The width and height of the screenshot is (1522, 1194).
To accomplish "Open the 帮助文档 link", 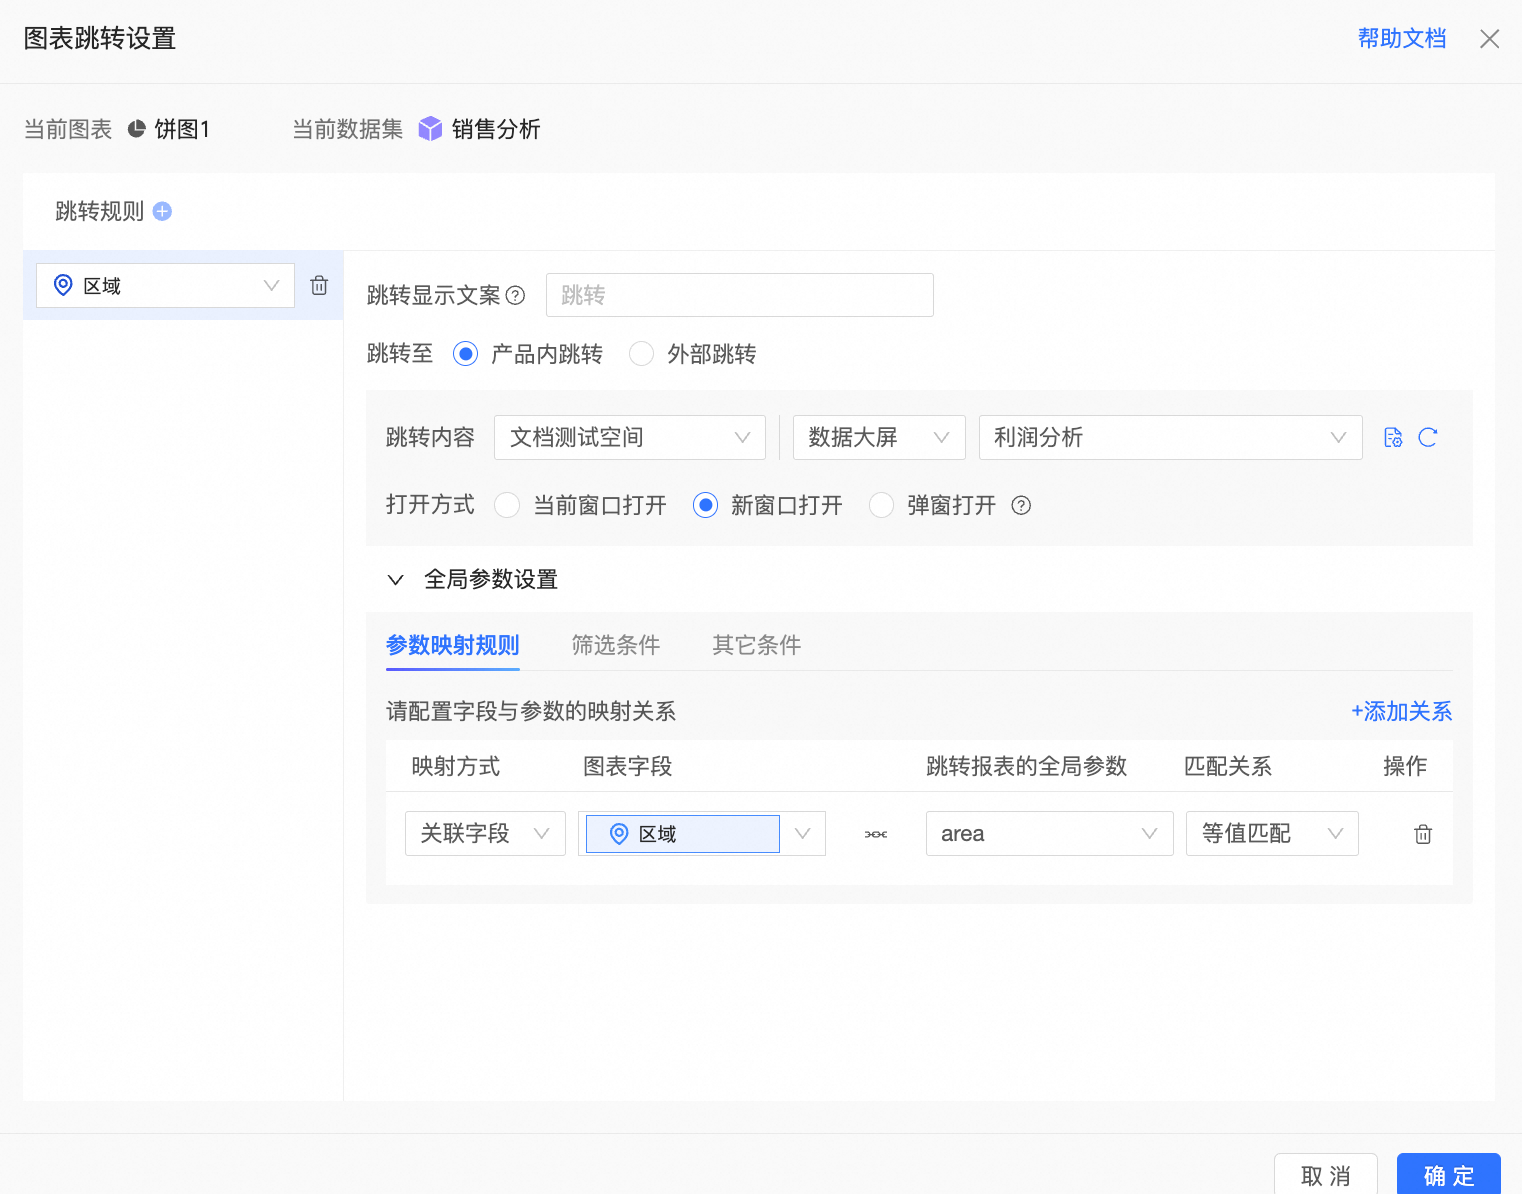I will (x=1402, y=38).
